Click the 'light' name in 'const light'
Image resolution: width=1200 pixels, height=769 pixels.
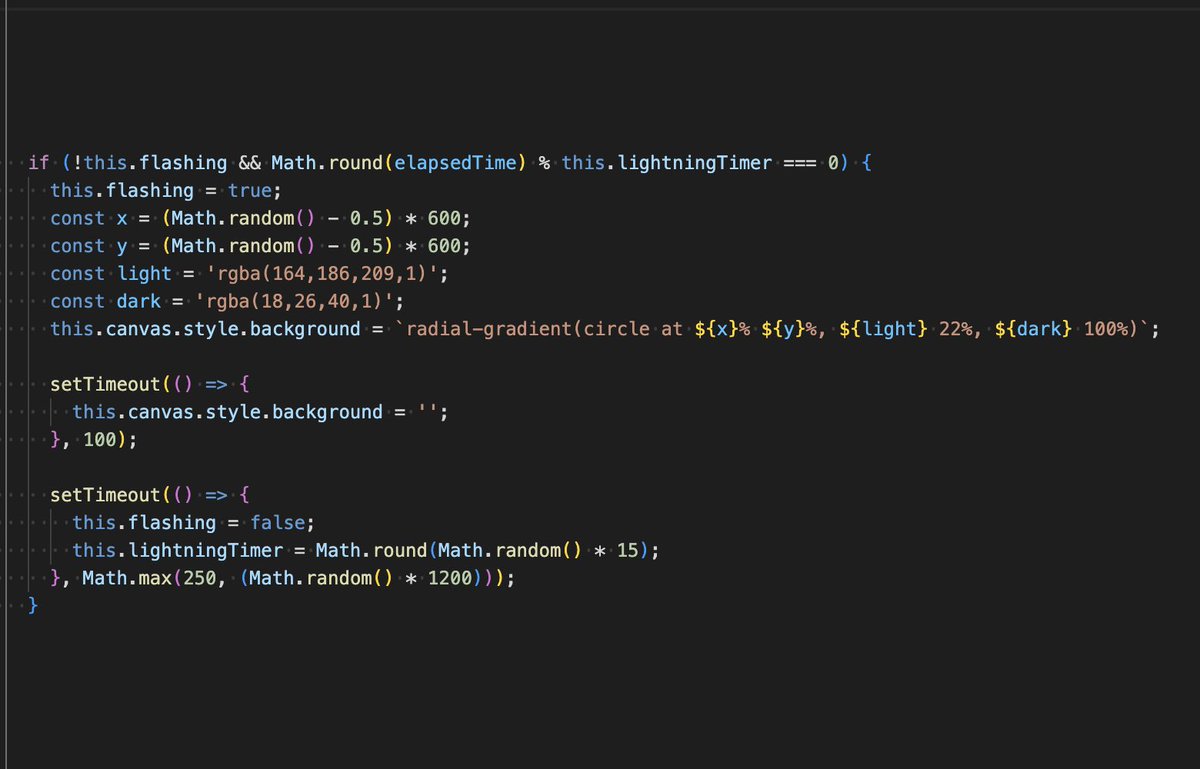[144, 273]
